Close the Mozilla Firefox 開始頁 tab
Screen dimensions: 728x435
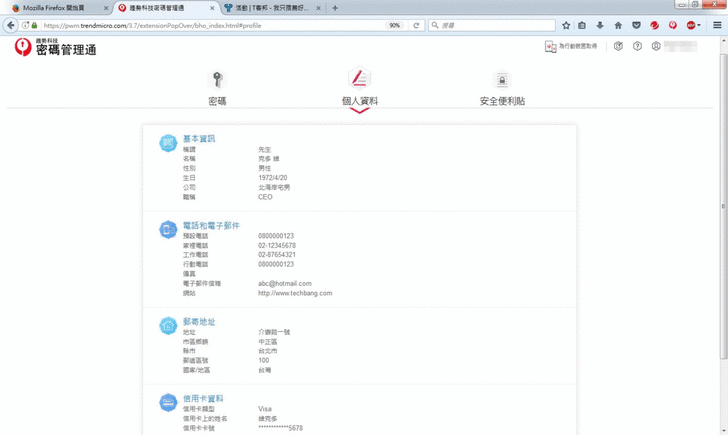[106, 8]
